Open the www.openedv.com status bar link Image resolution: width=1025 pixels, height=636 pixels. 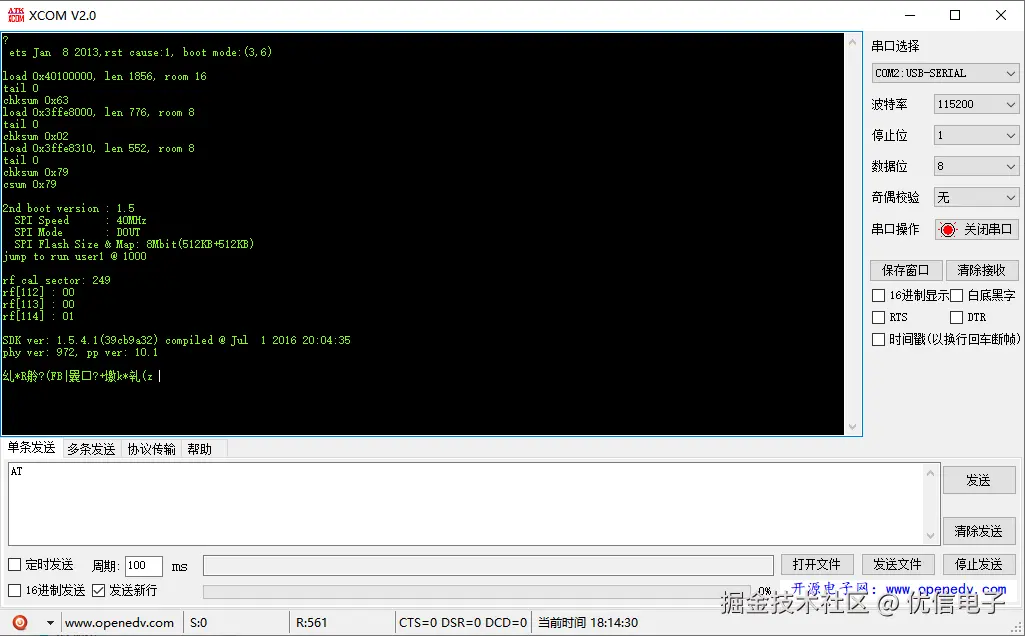coord(120,623)
